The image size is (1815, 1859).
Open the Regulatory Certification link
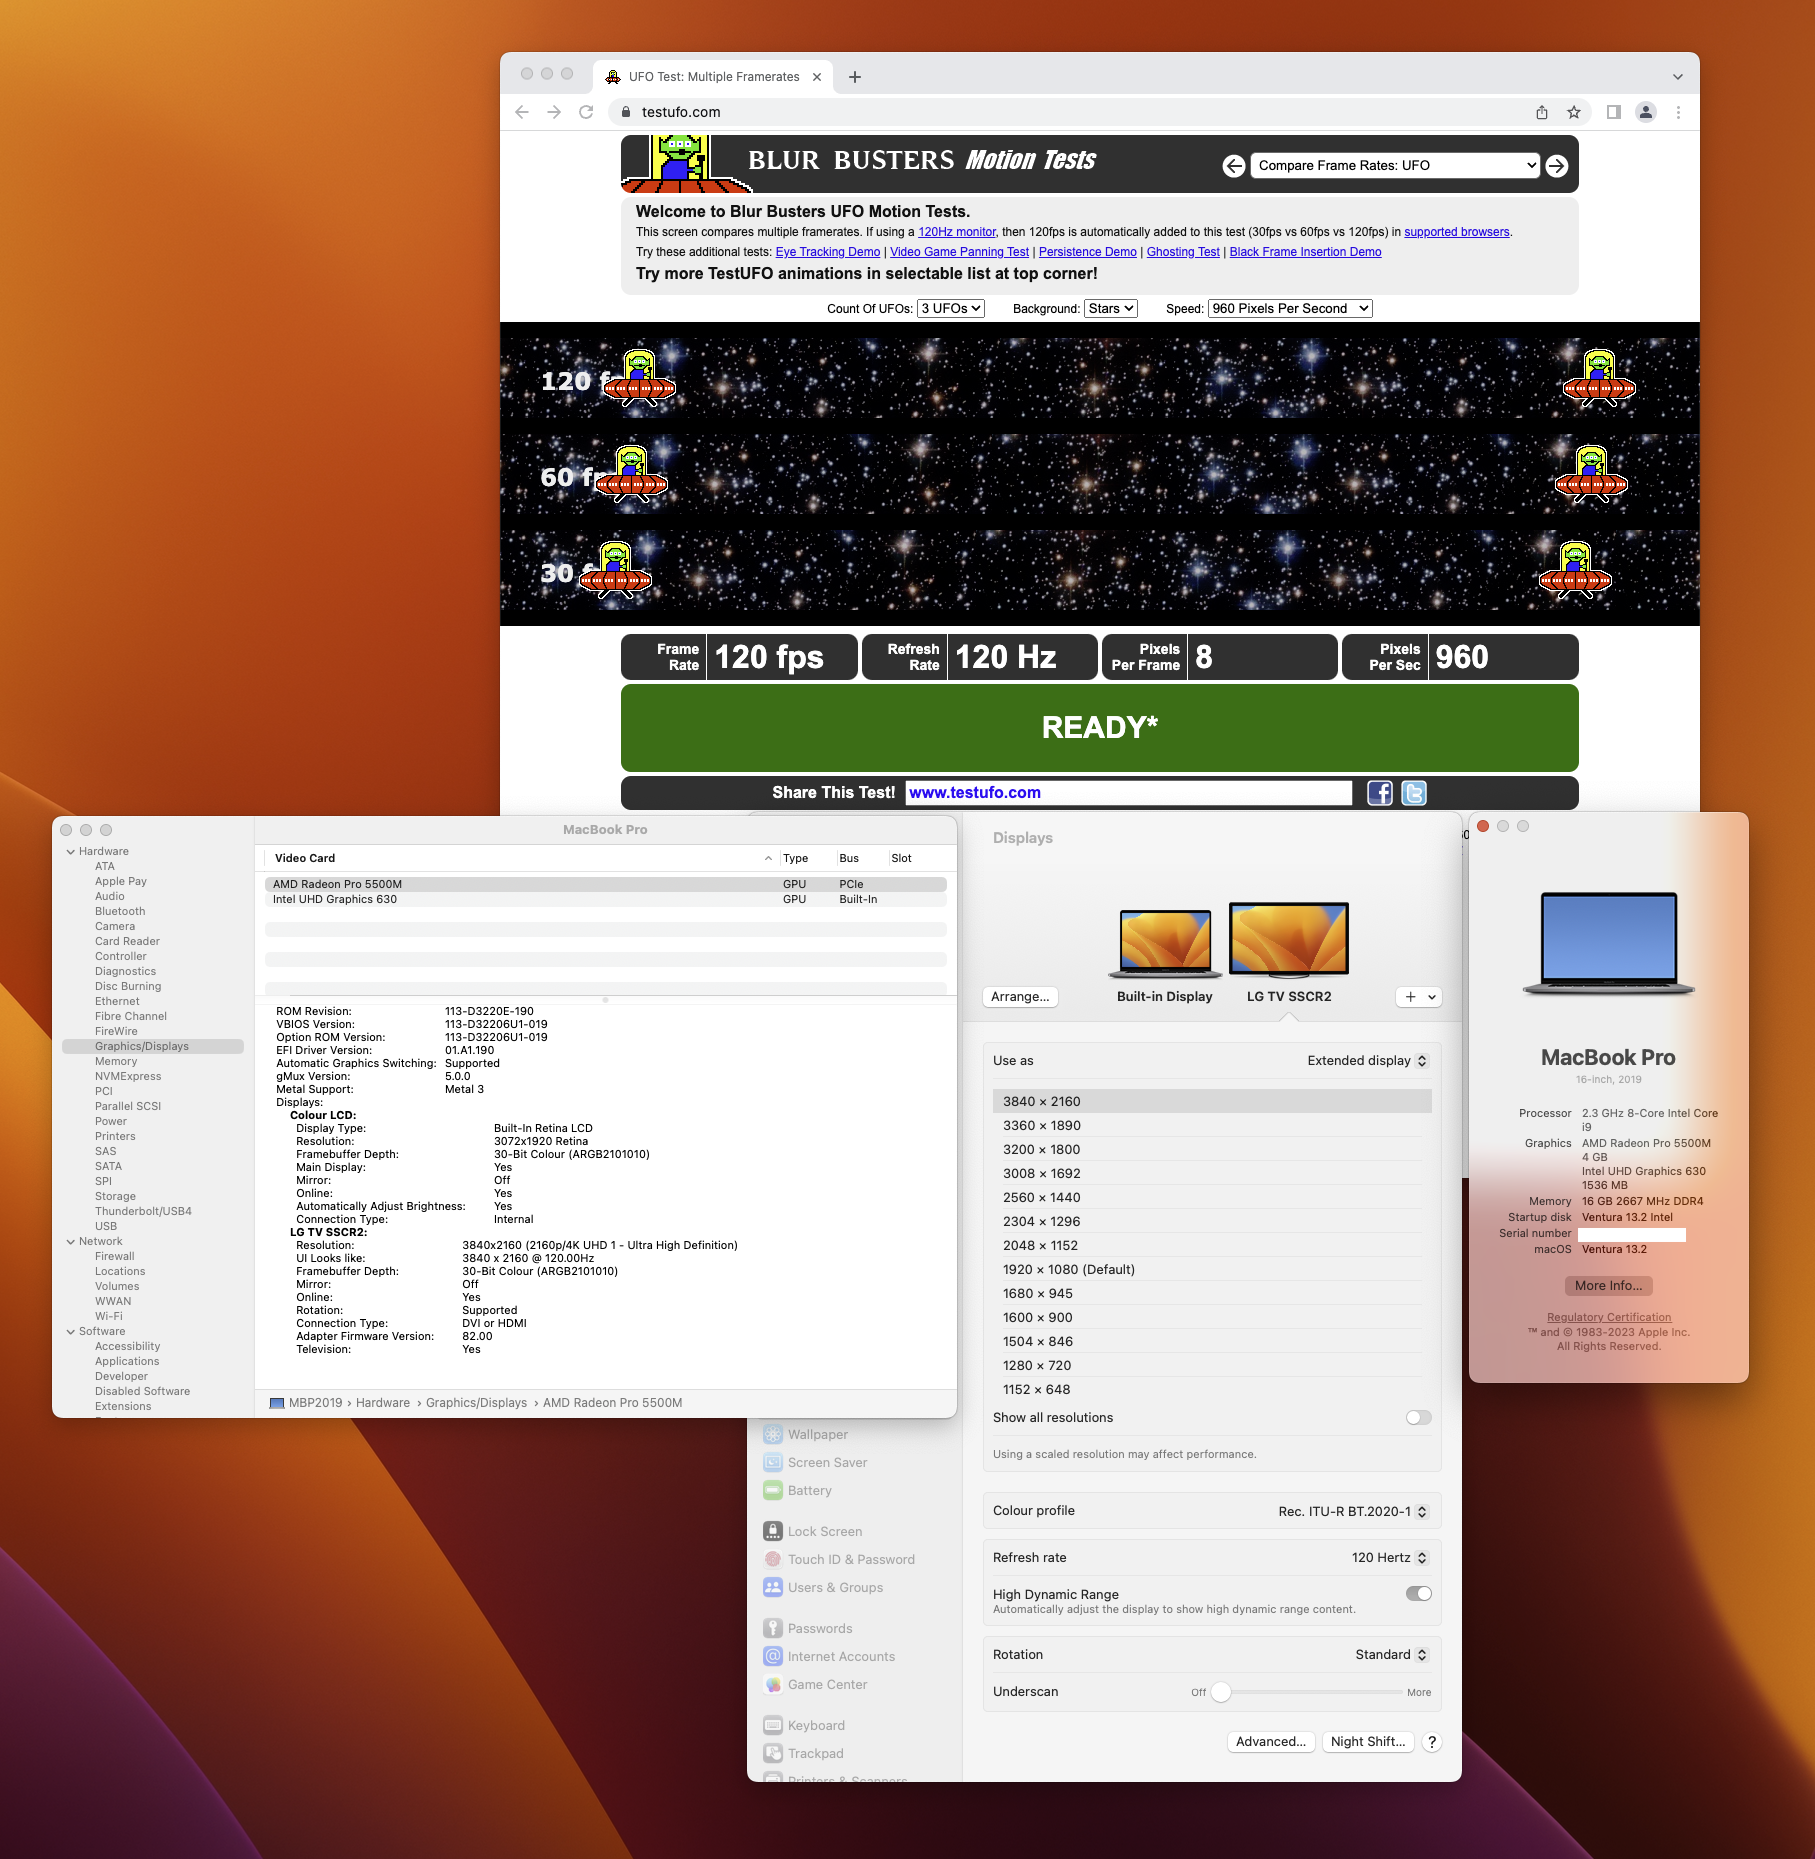point(1609,1318)
